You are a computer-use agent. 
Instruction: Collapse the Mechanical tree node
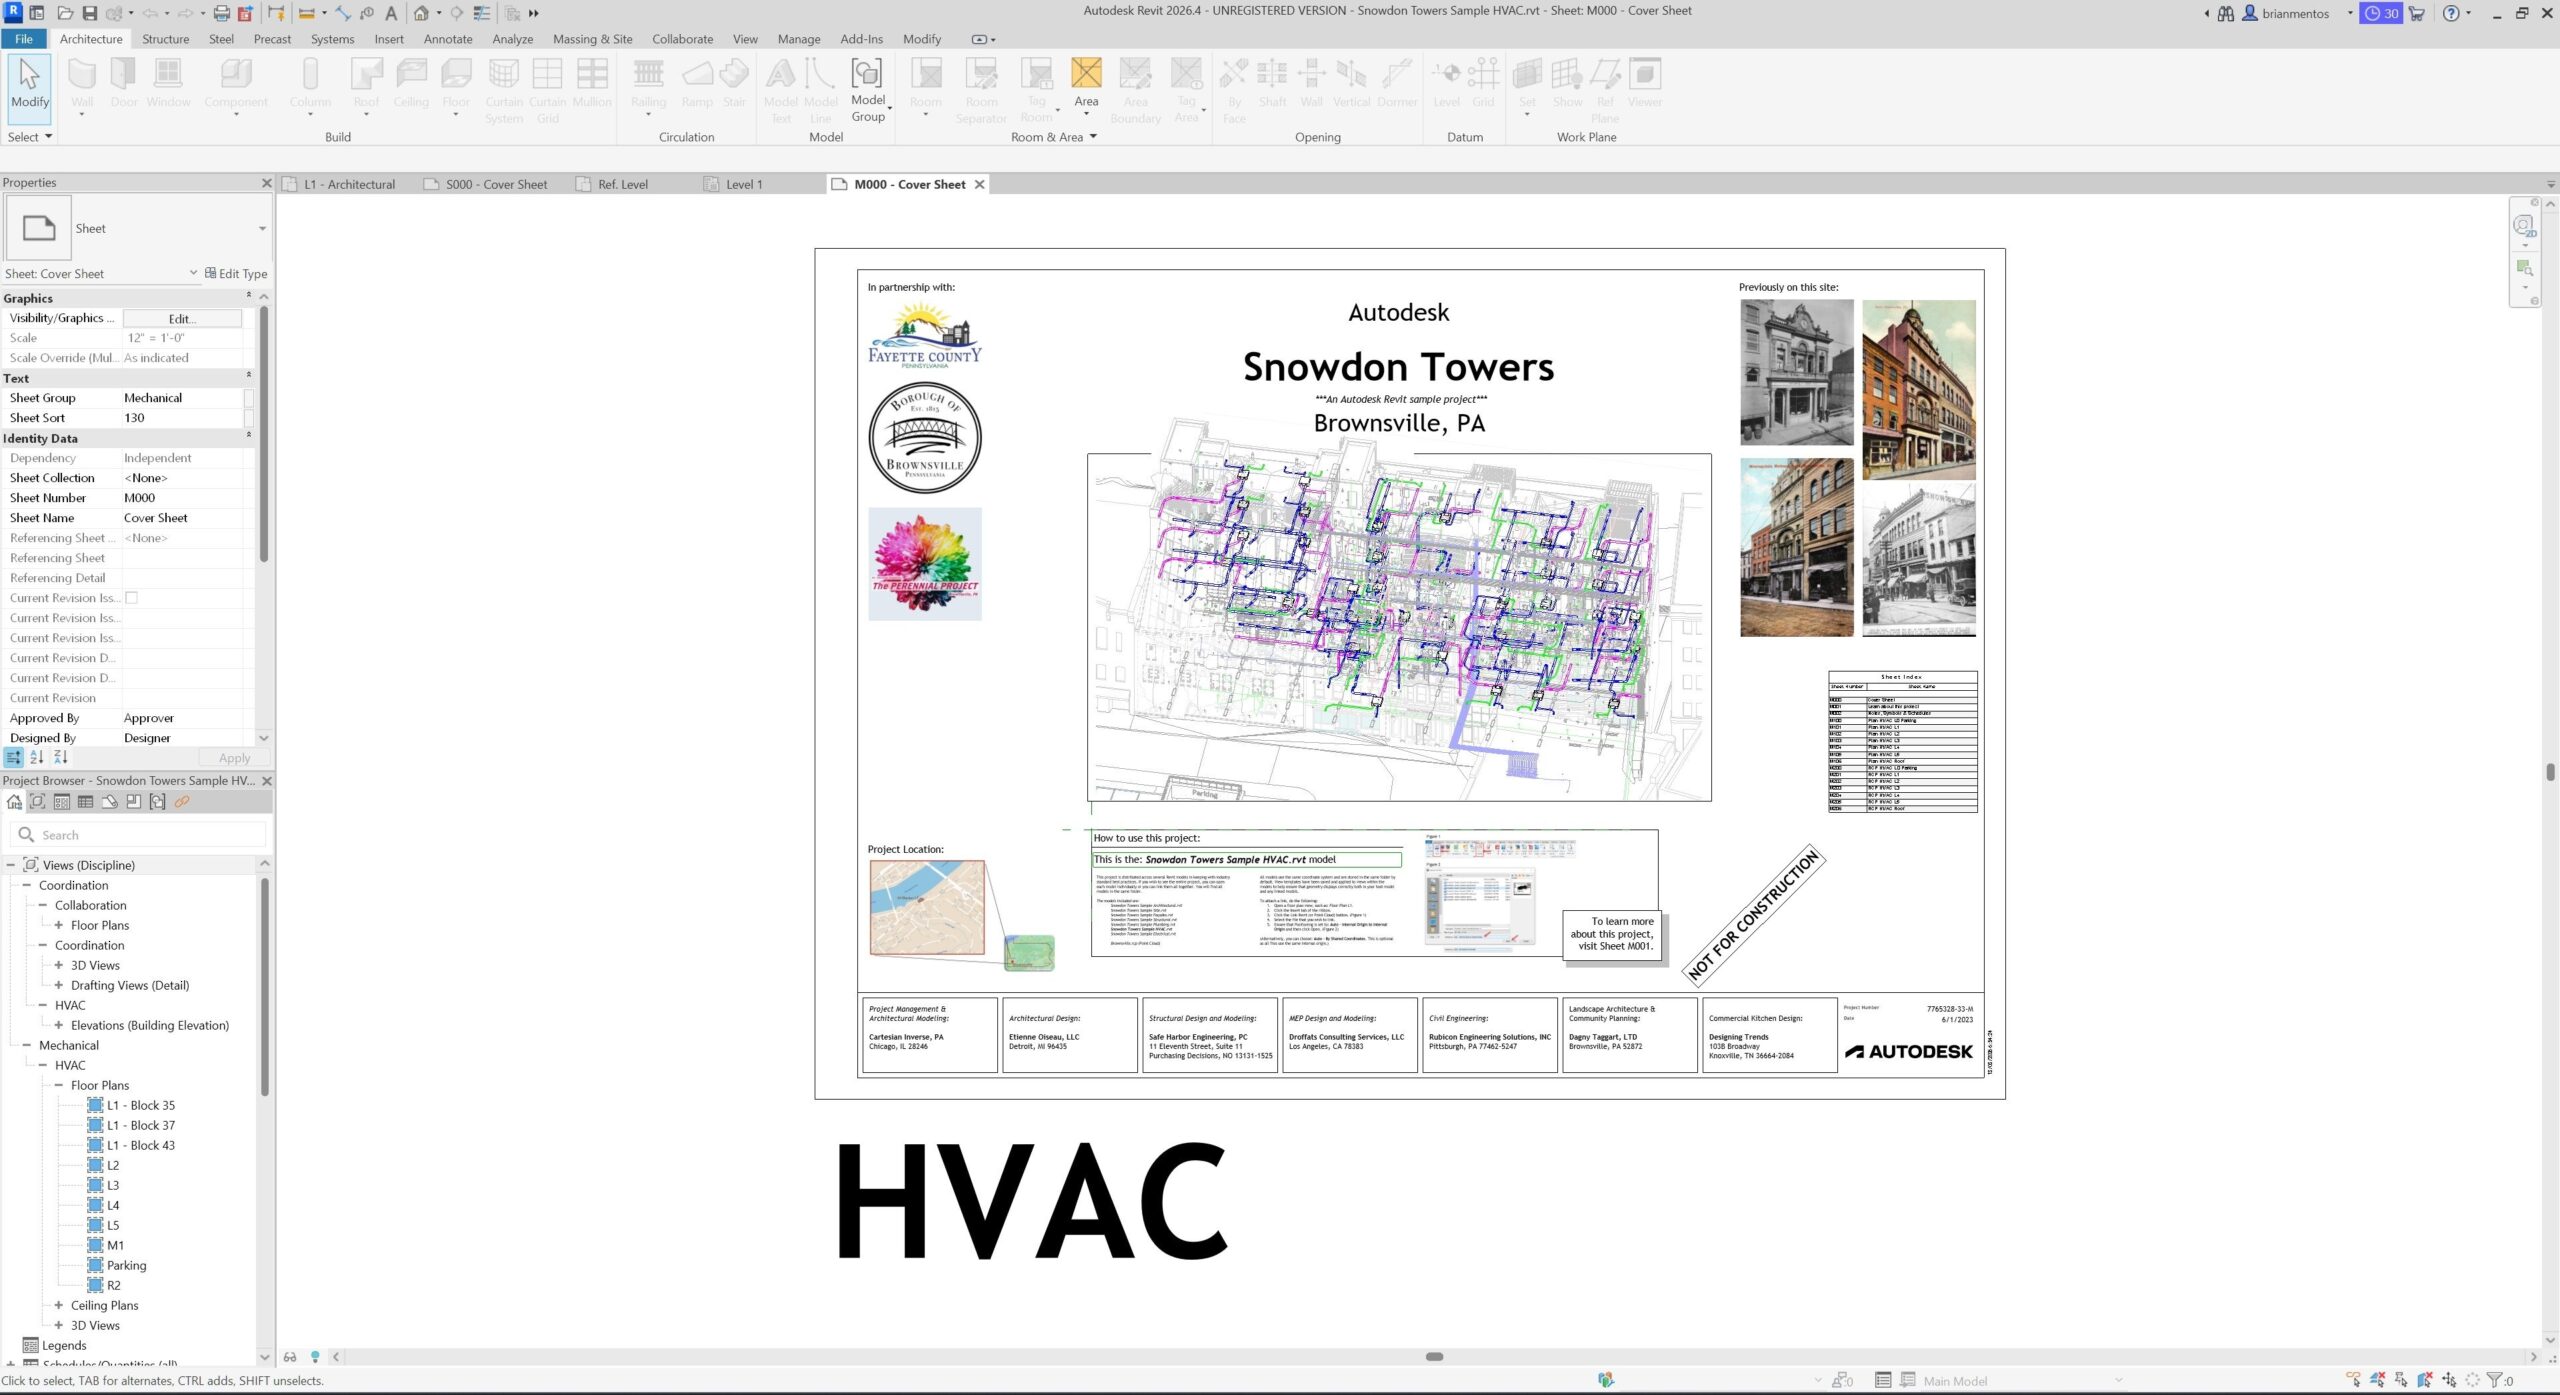[27, 1045]
